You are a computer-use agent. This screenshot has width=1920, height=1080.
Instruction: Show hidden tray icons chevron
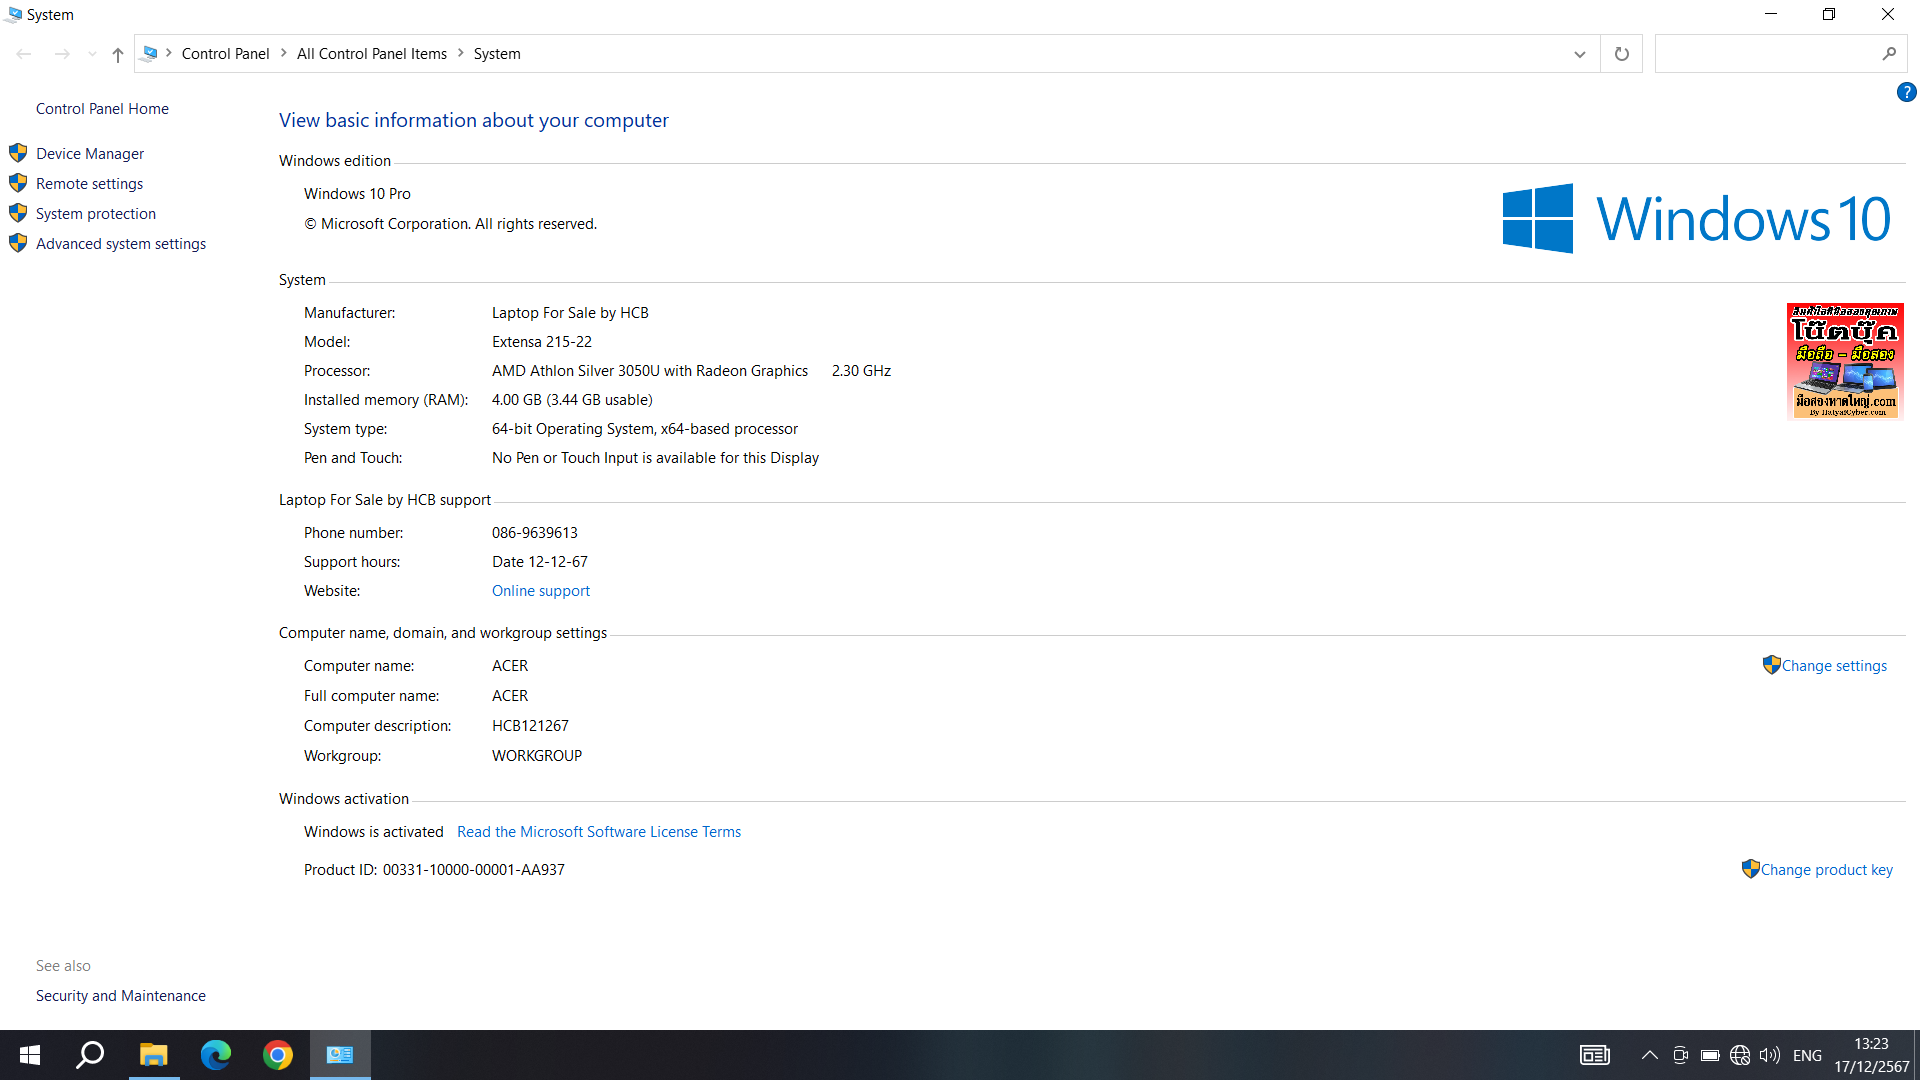point(1650,1055)
